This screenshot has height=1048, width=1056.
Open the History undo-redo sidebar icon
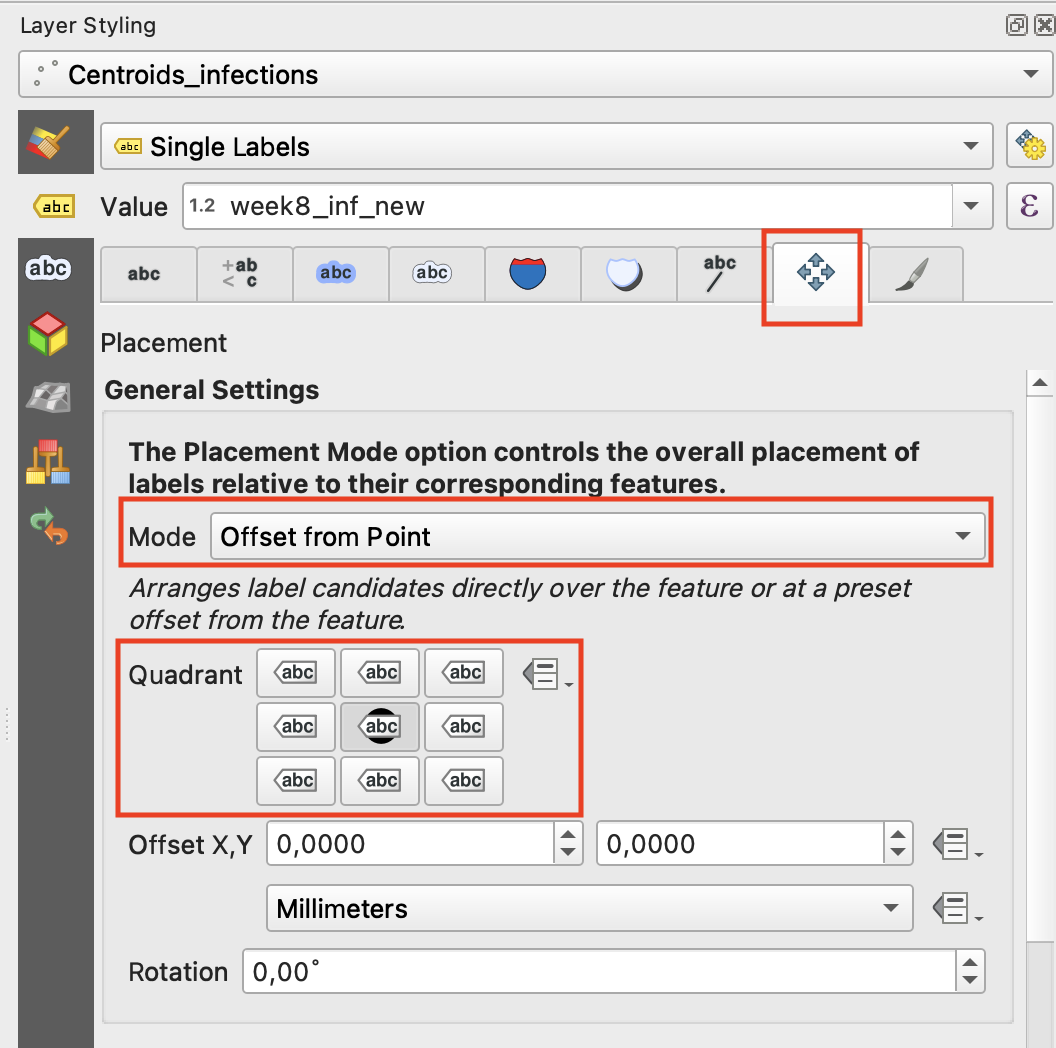pos(47,527)
